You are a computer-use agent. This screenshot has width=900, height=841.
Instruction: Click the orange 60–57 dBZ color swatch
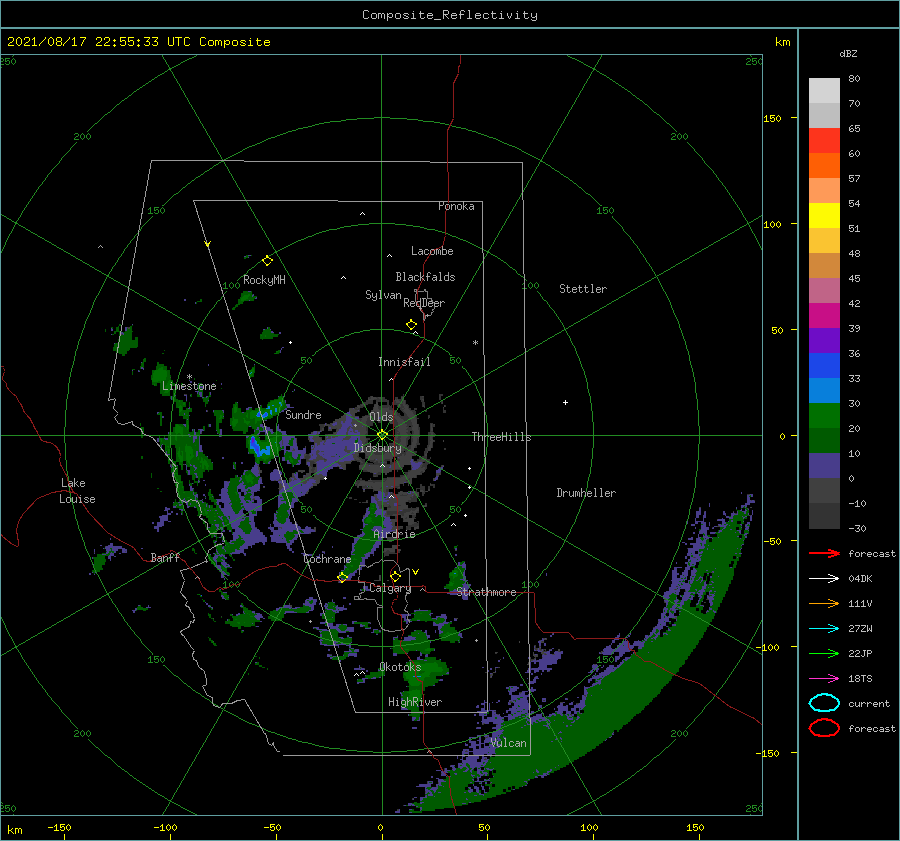click(824, 166)
